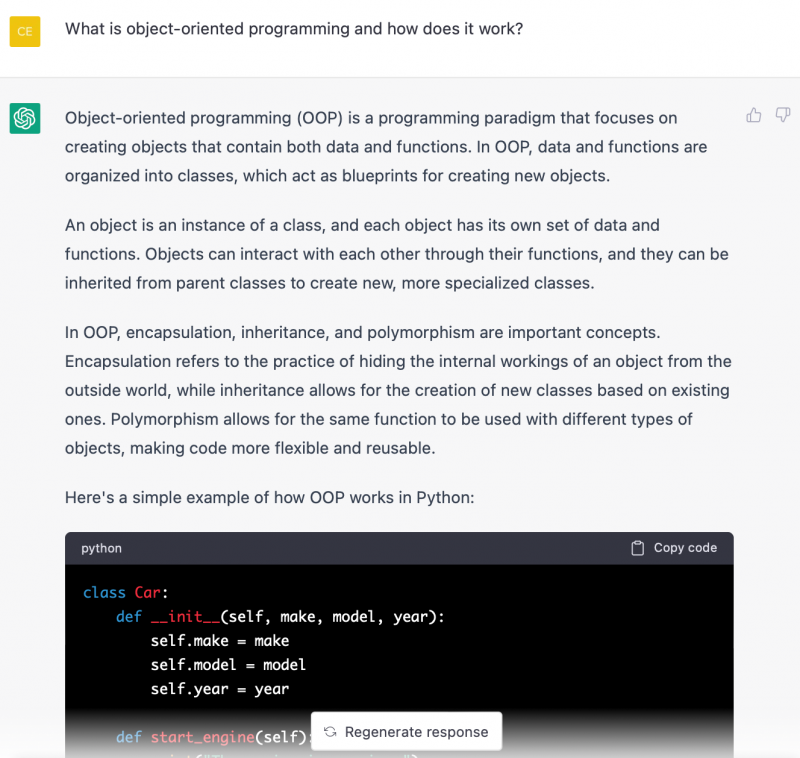This screenshot has height=758, width=800.
Task: Click the def keyword inside the code block
Action: pos(128,617)
